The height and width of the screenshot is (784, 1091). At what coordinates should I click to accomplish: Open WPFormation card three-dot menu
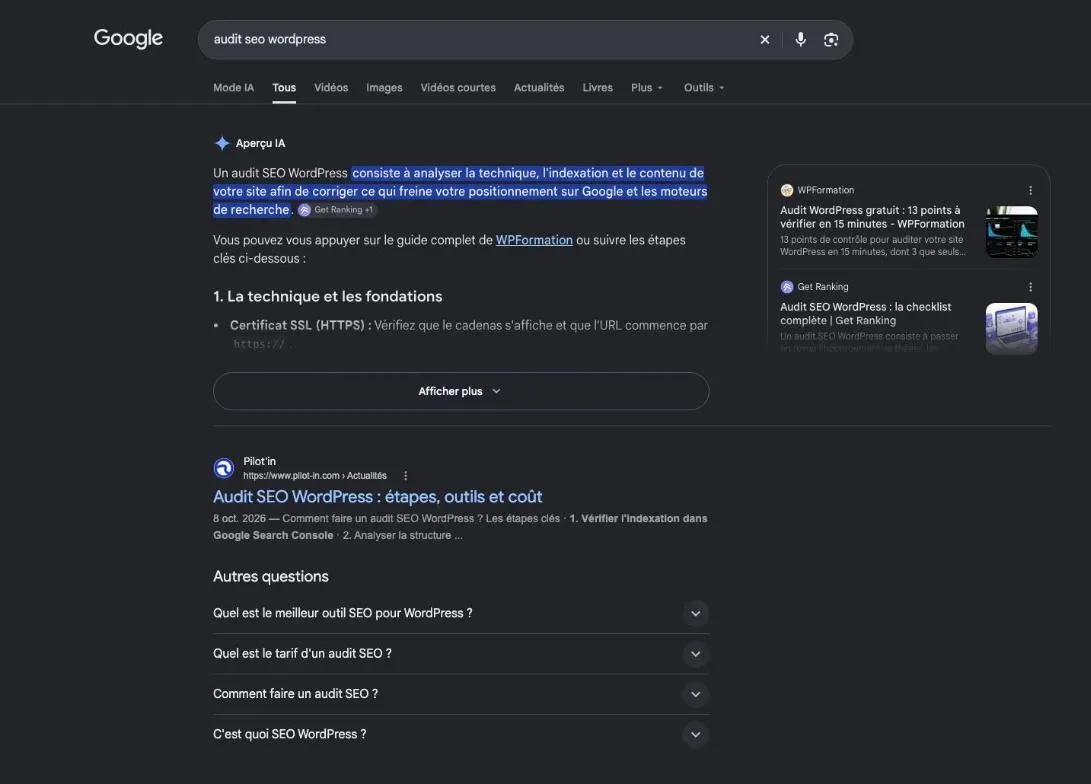pos(1030,190)
